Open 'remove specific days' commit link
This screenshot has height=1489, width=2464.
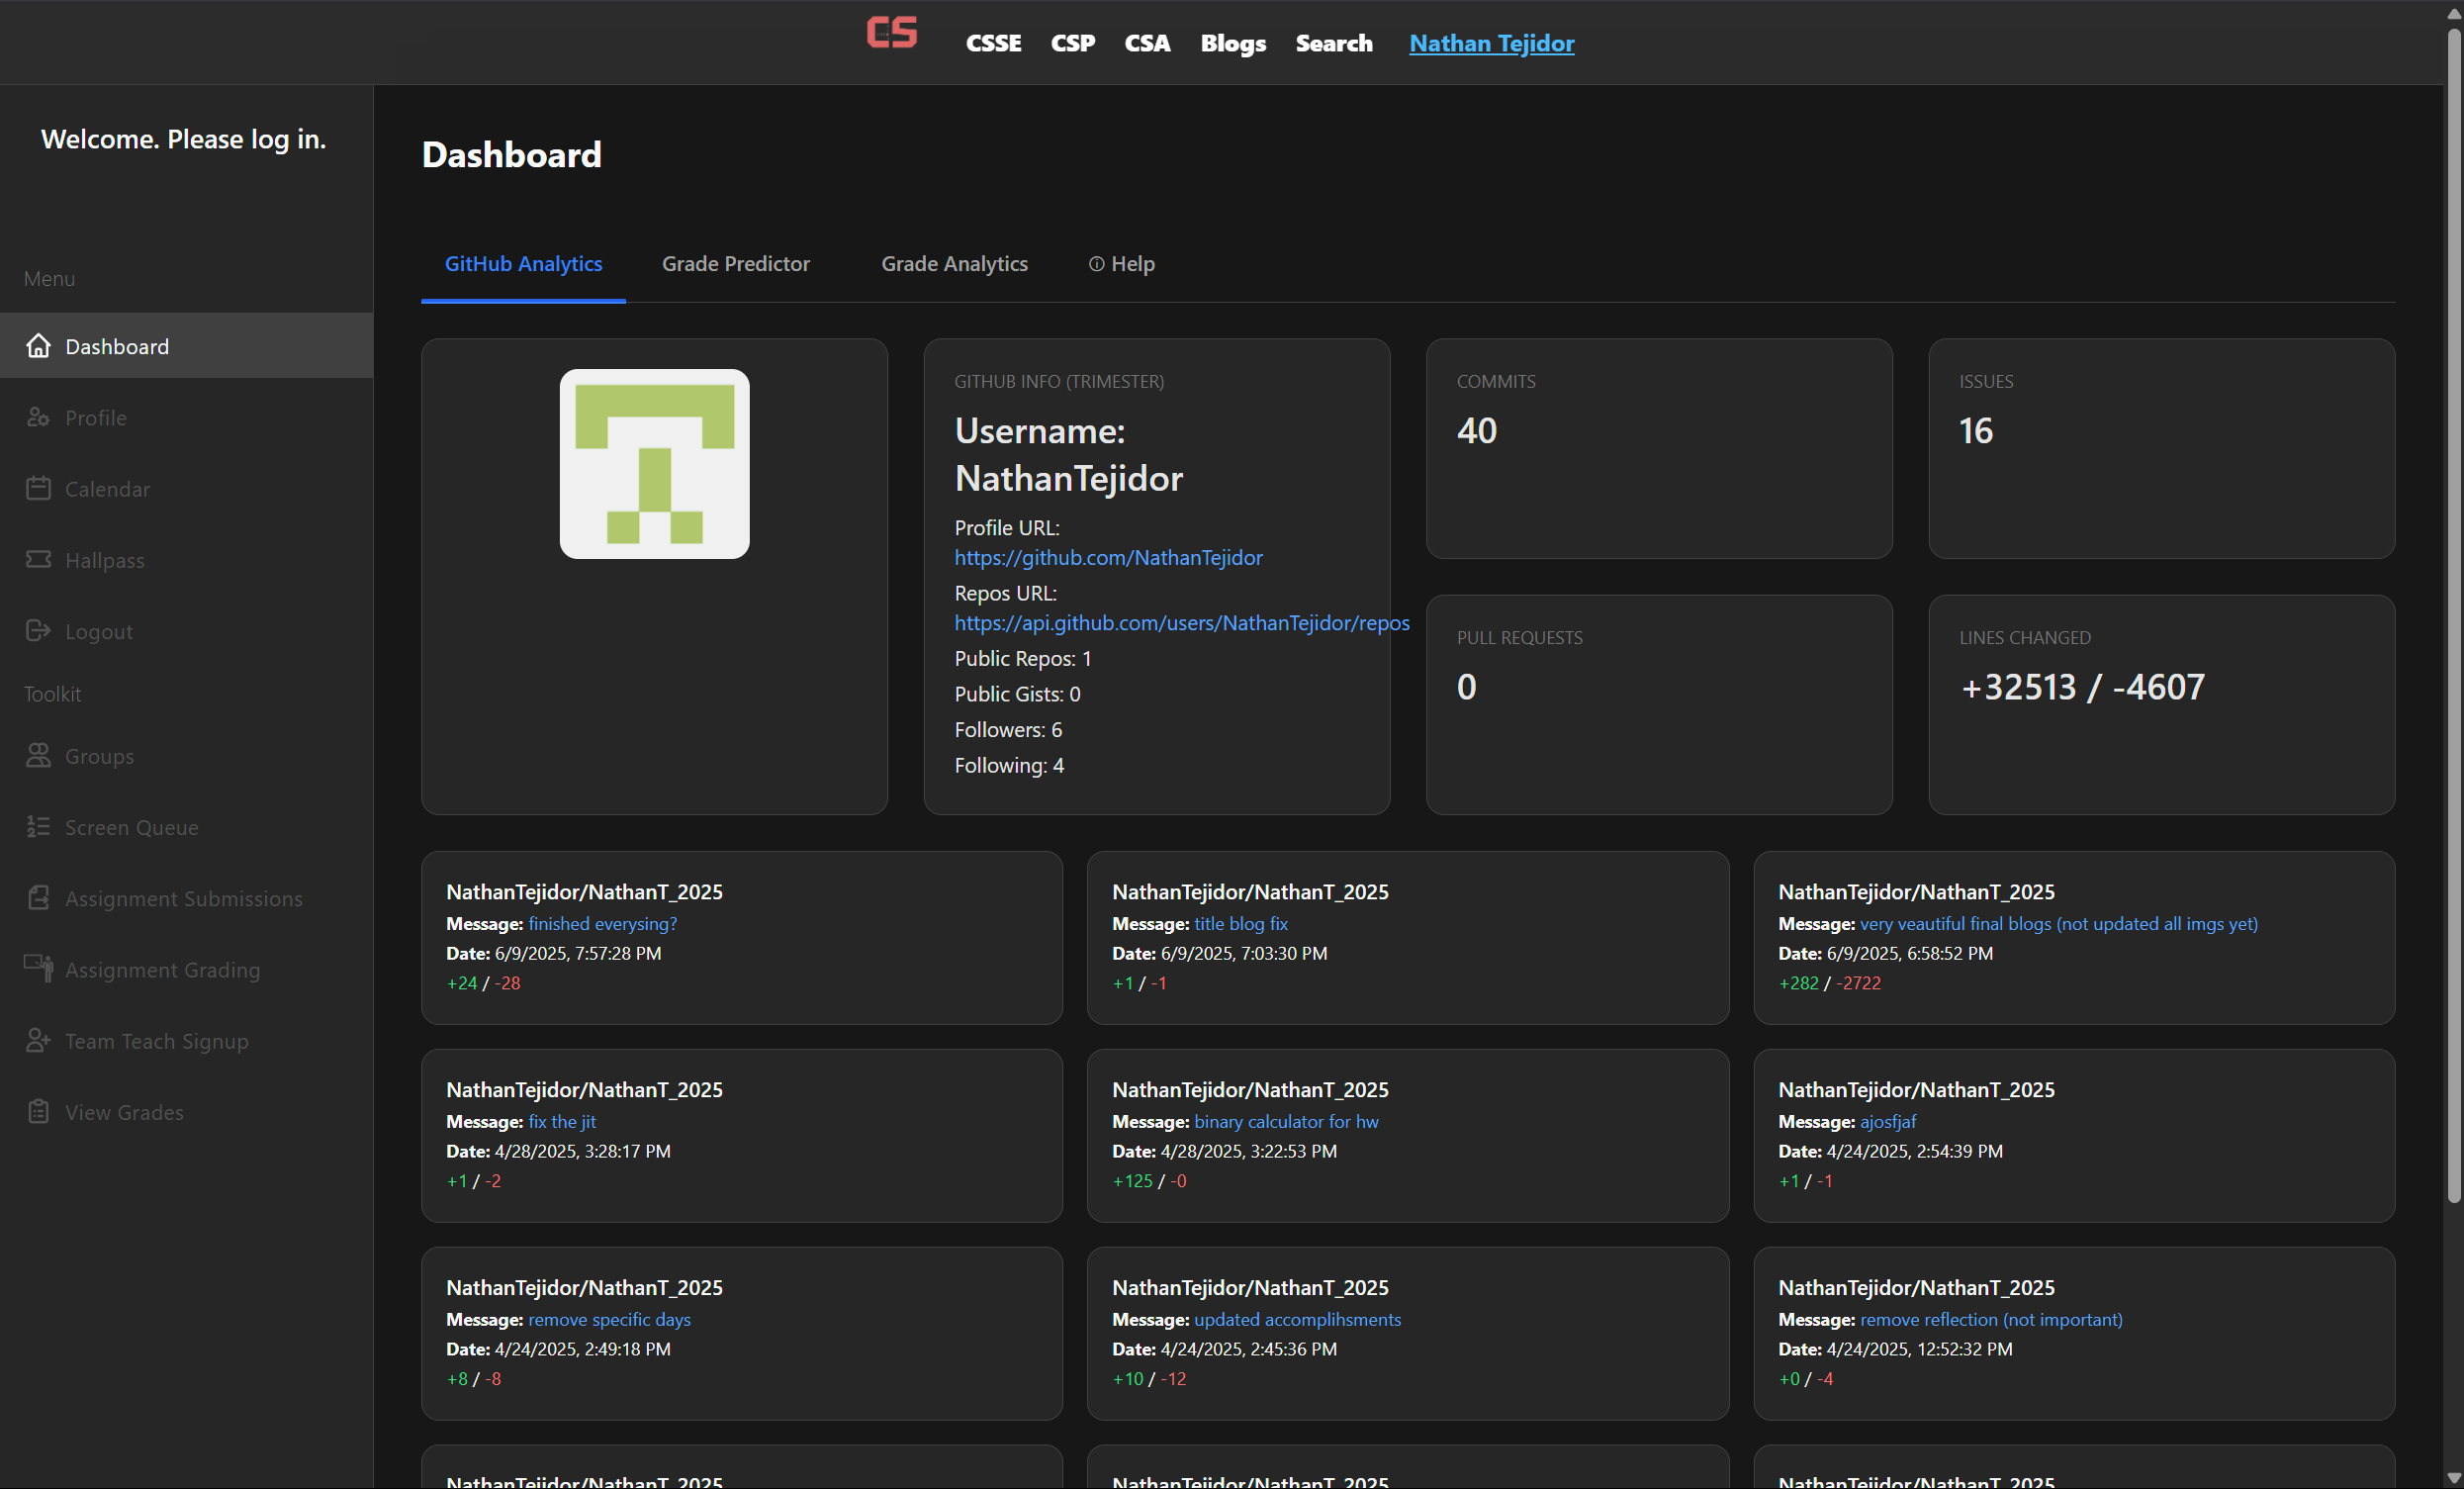click(609, 1320)
